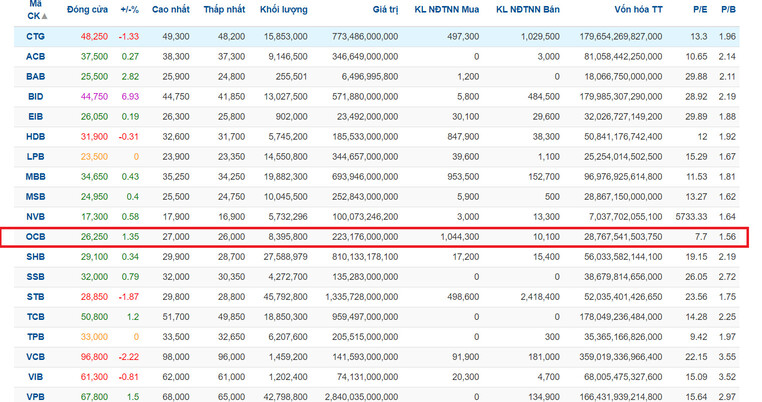Image resolution: width=762 pixels, height=402 pixels.
Task: Open the ACB stock ticker link
Action: point(35,56)
